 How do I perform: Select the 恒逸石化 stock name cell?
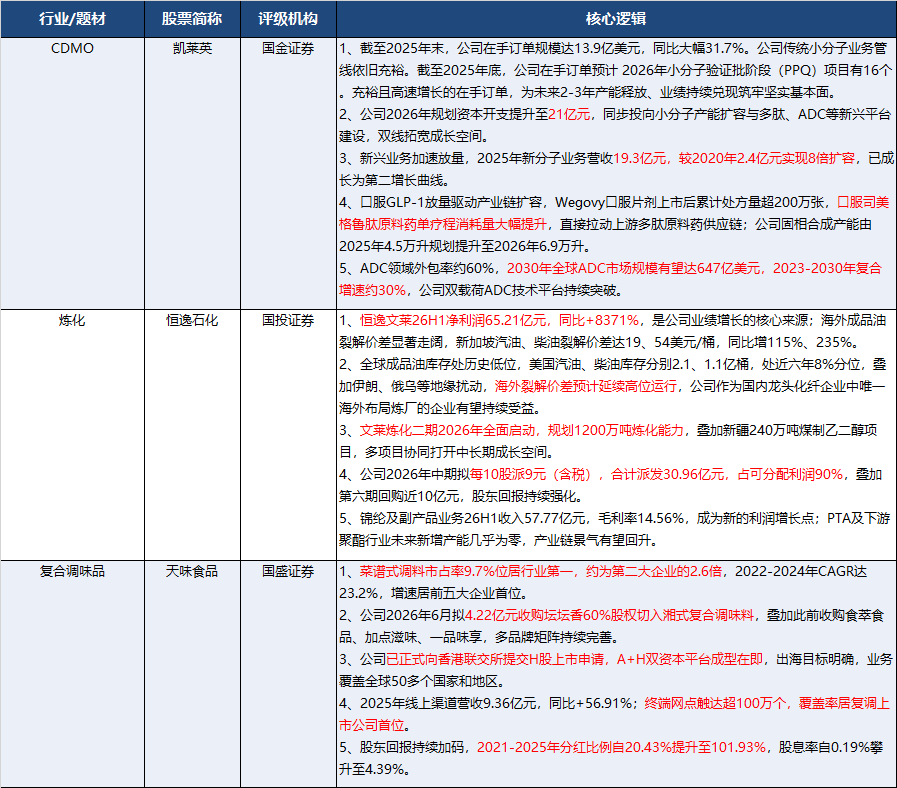pyautogui.click(x=192, y=435)
